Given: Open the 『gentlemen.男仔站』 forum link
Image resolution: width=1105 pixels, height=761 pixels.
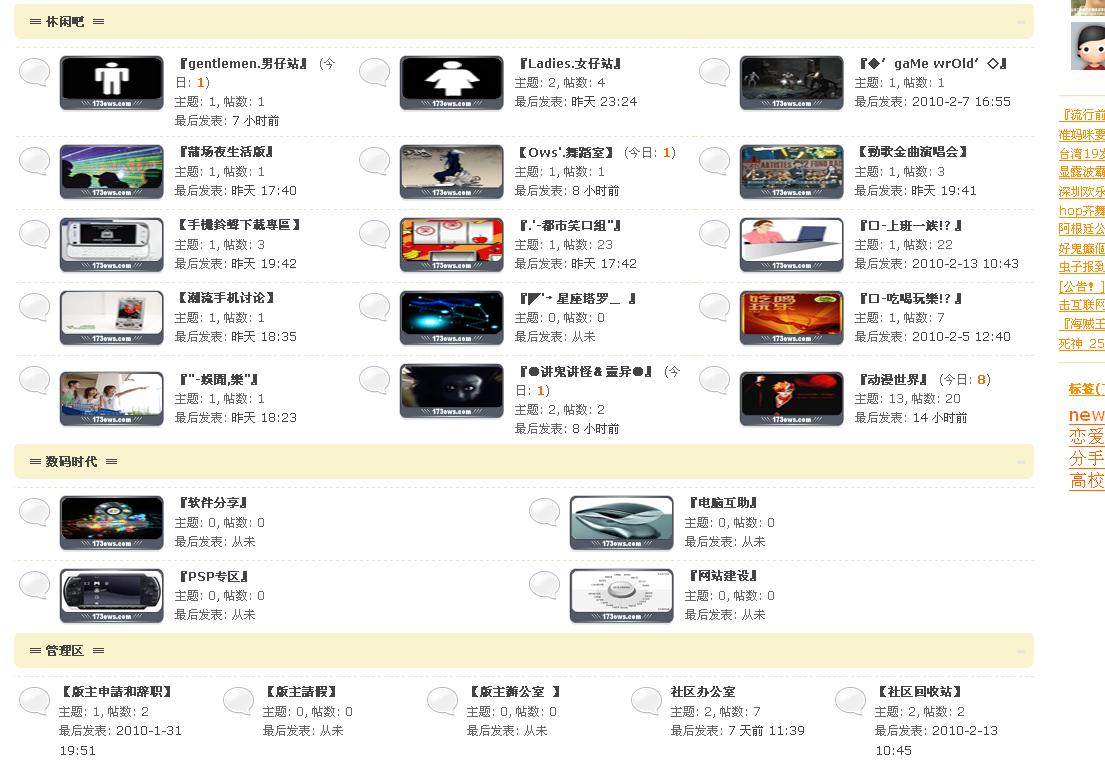Looking at the screenshot, I should pyautogui.click(x=244, y=63).
